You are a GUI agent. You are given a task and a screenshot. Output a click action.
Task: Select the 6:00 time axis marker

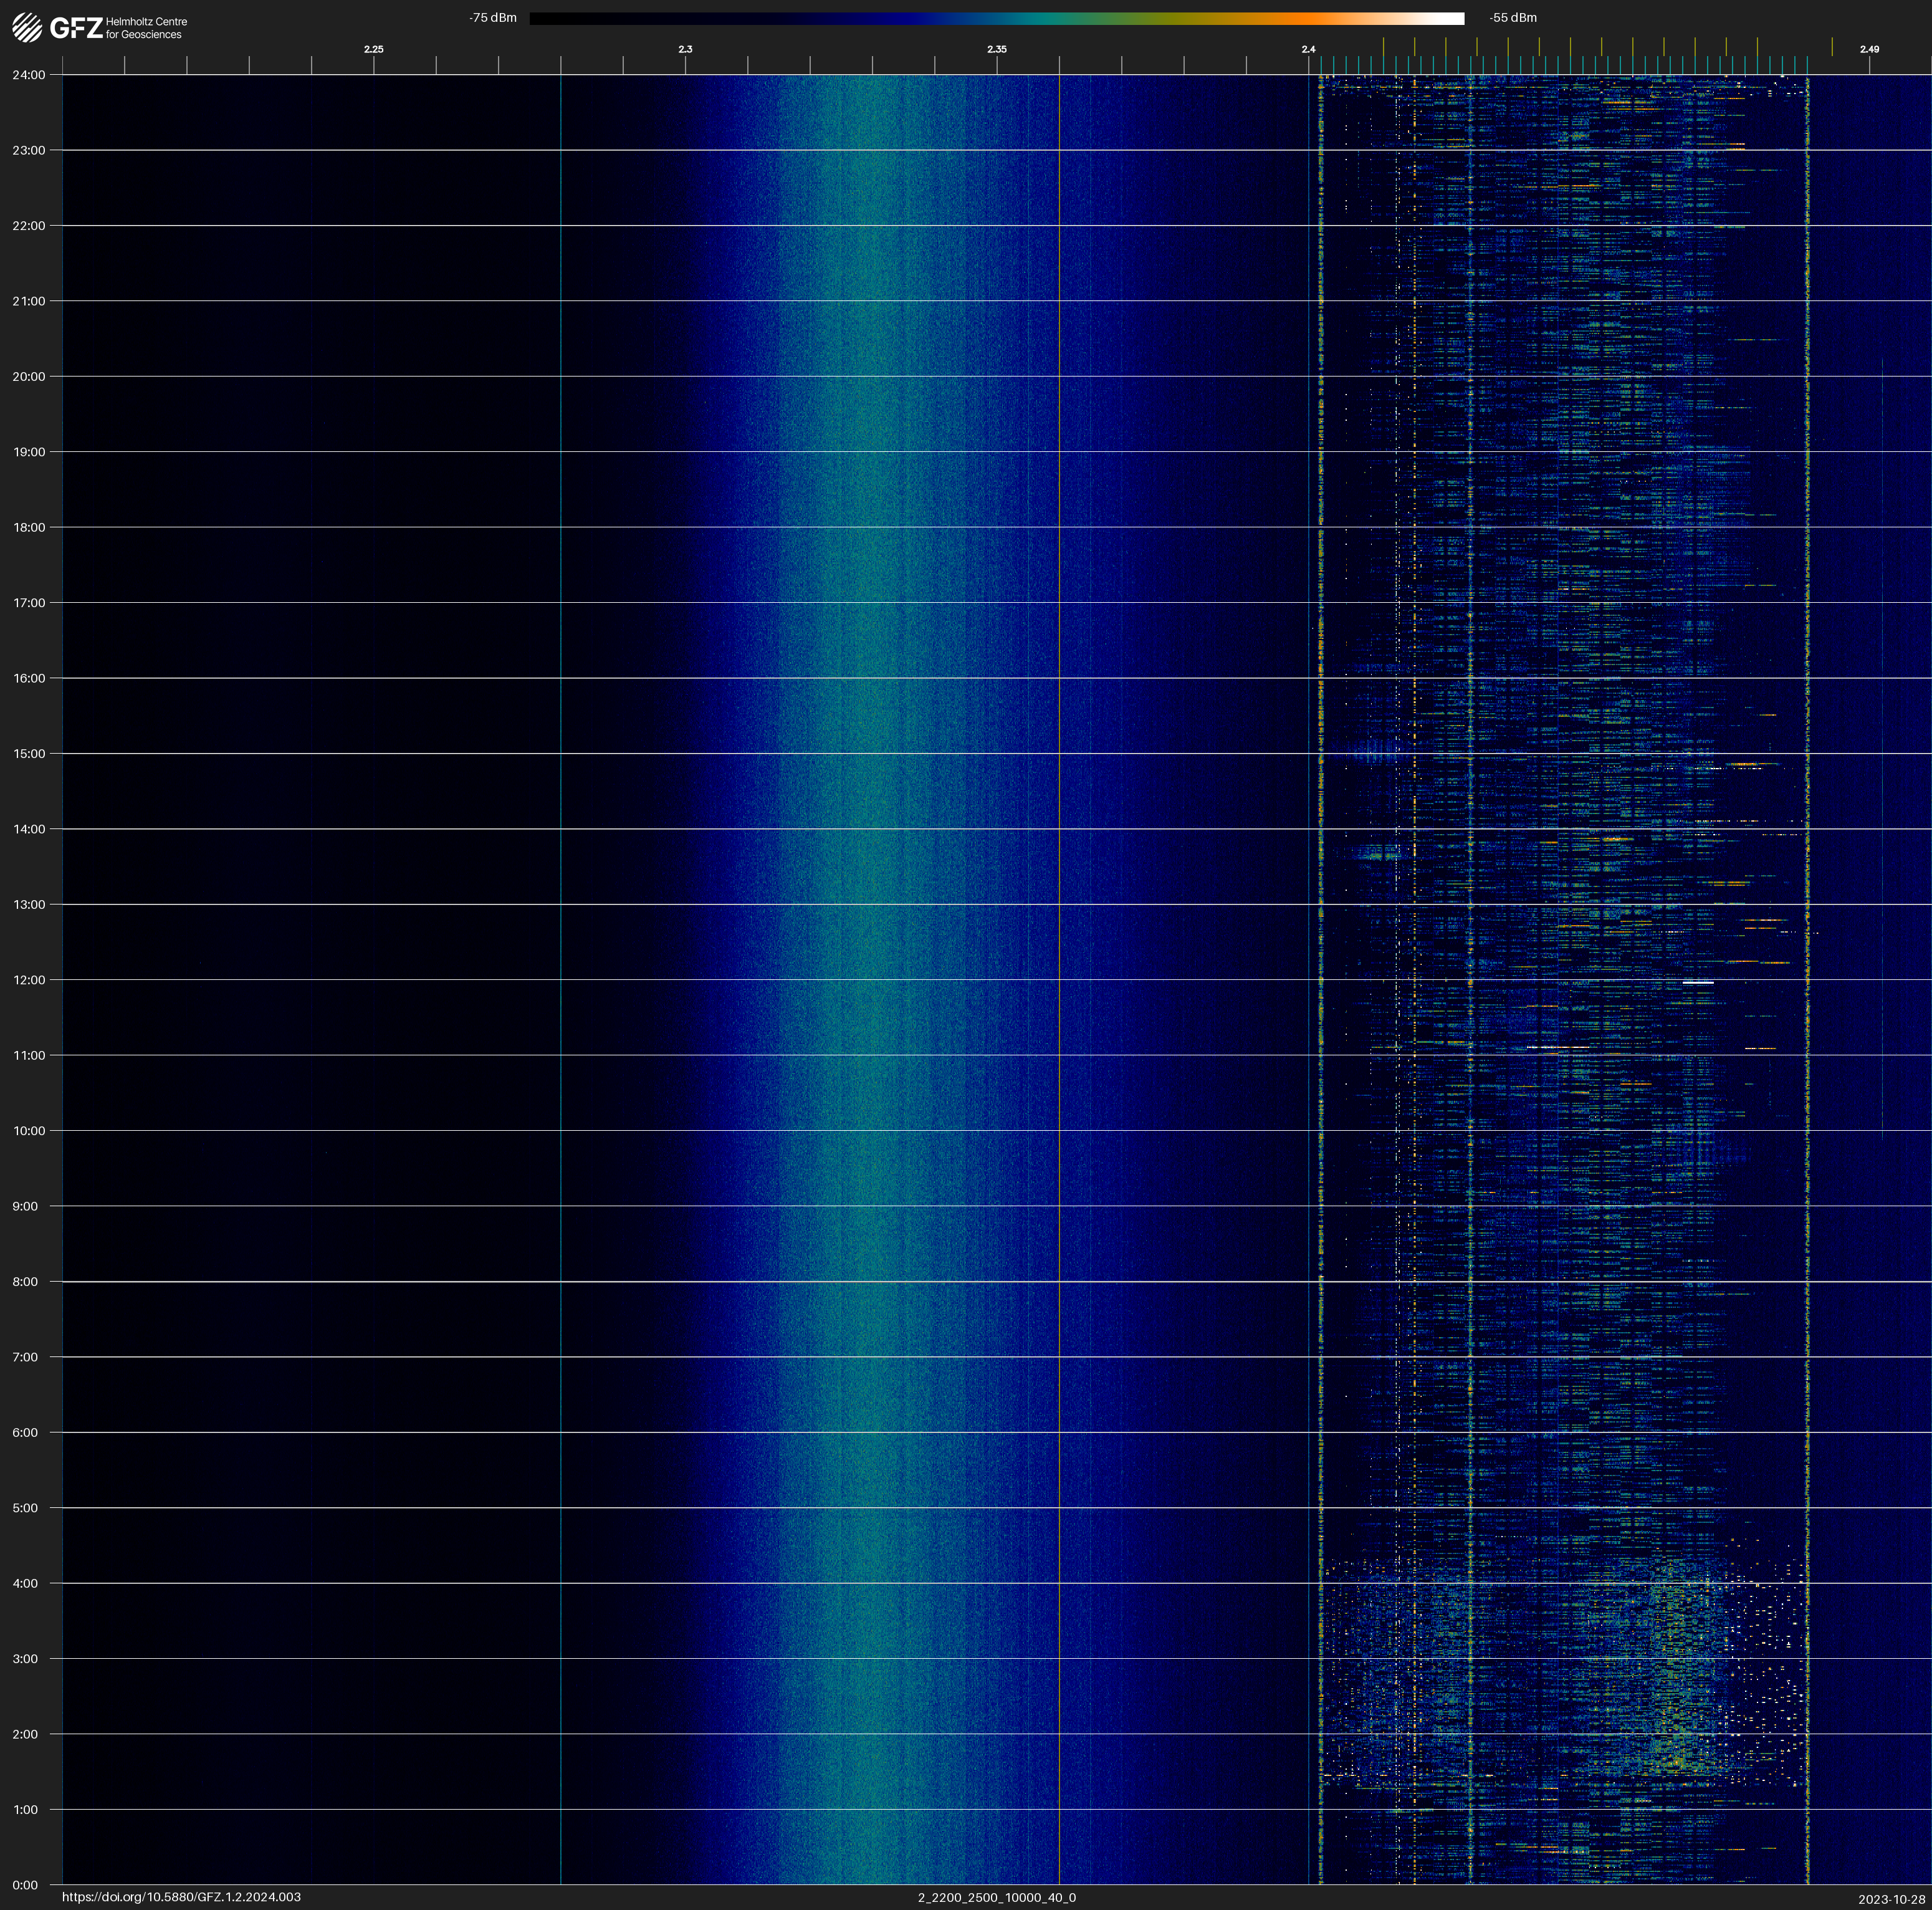click(25, 1432)
